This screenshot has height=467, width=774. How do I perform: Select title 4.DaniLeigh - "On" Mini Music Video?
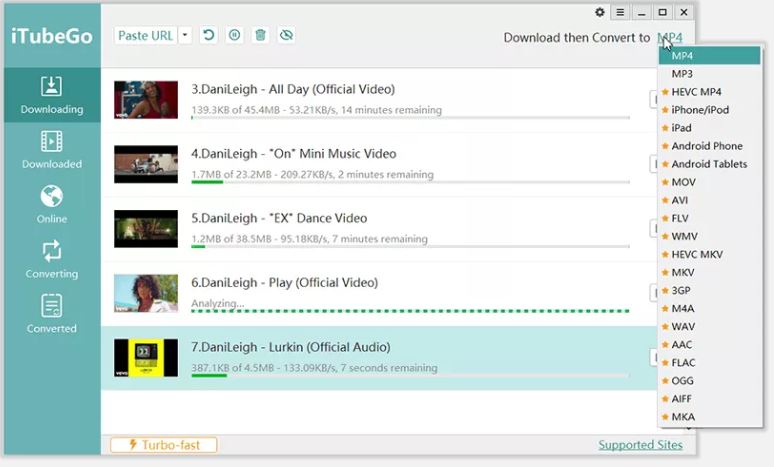click(294, 154)
